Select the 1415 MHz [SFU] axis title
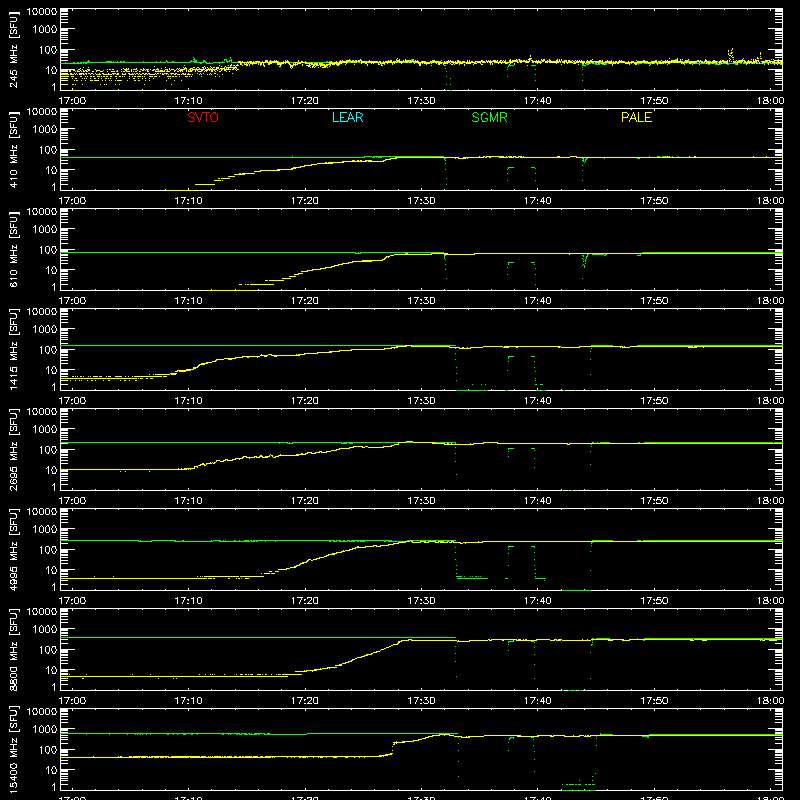This screenshot has height=800, width=800. click(14, 349)
